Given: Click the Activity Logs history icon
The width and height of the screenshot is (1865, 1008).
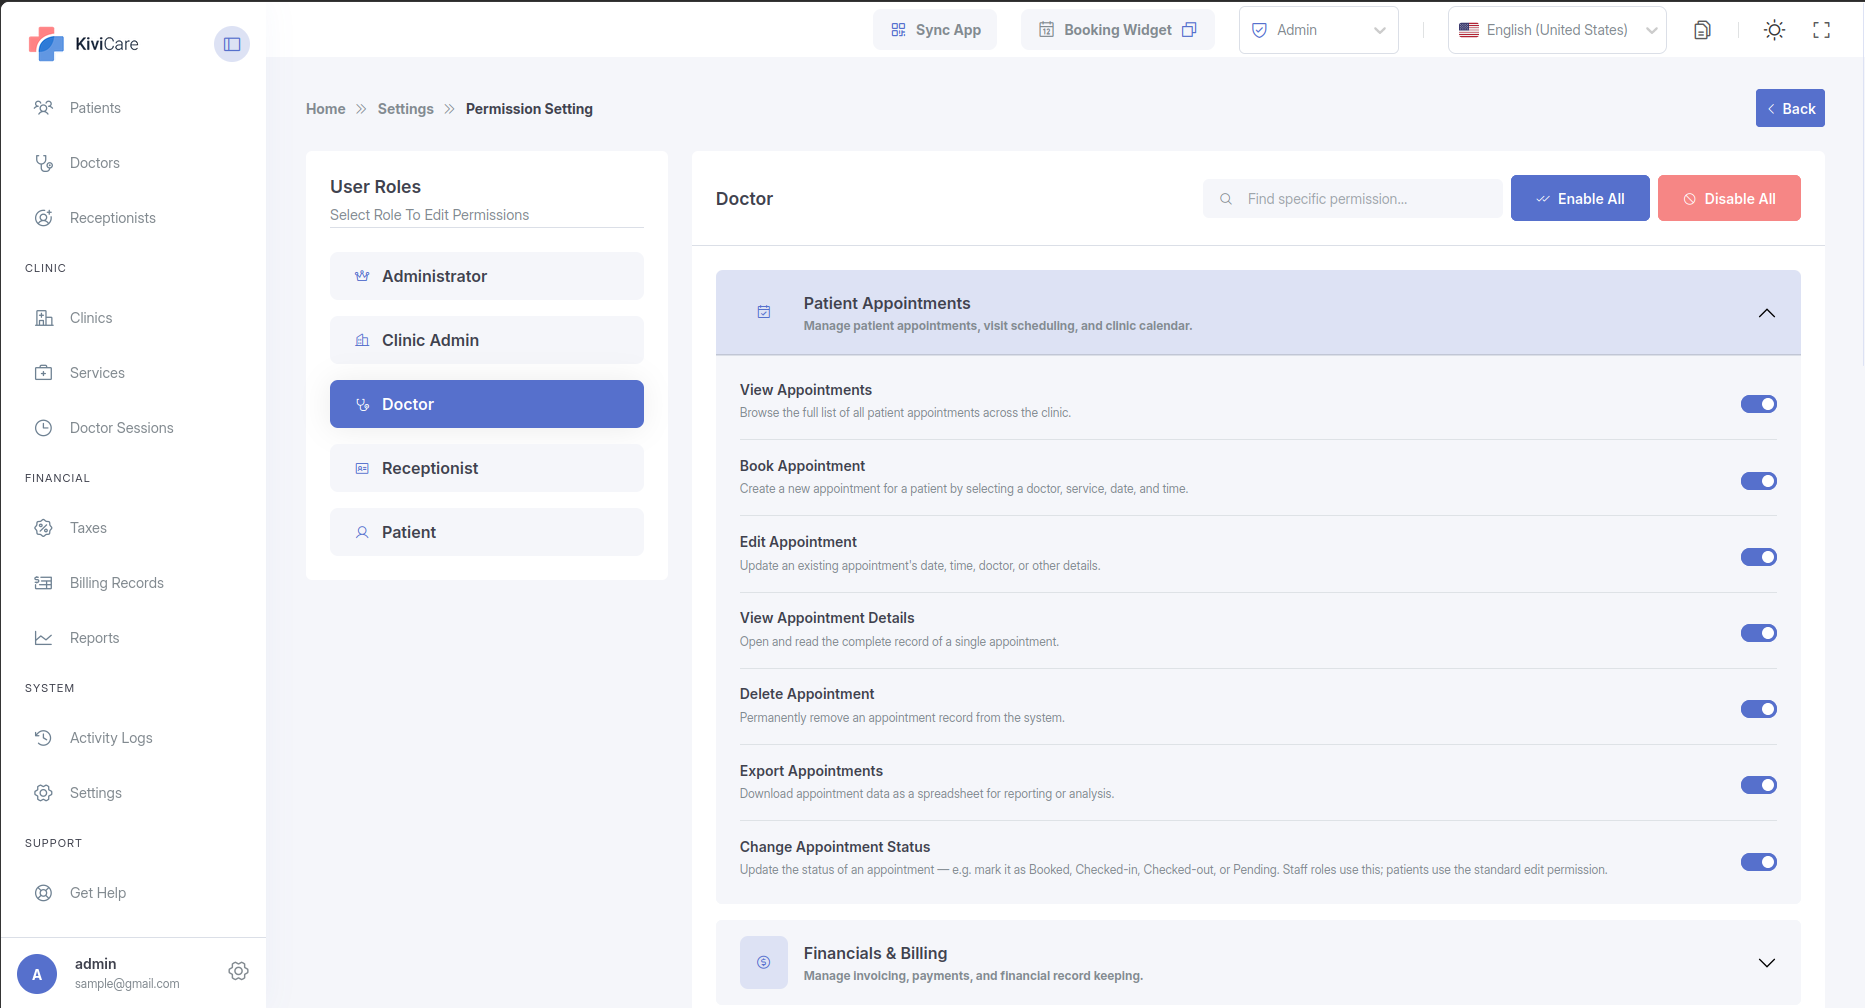Looking at the screenshot, I should point(43,738).
